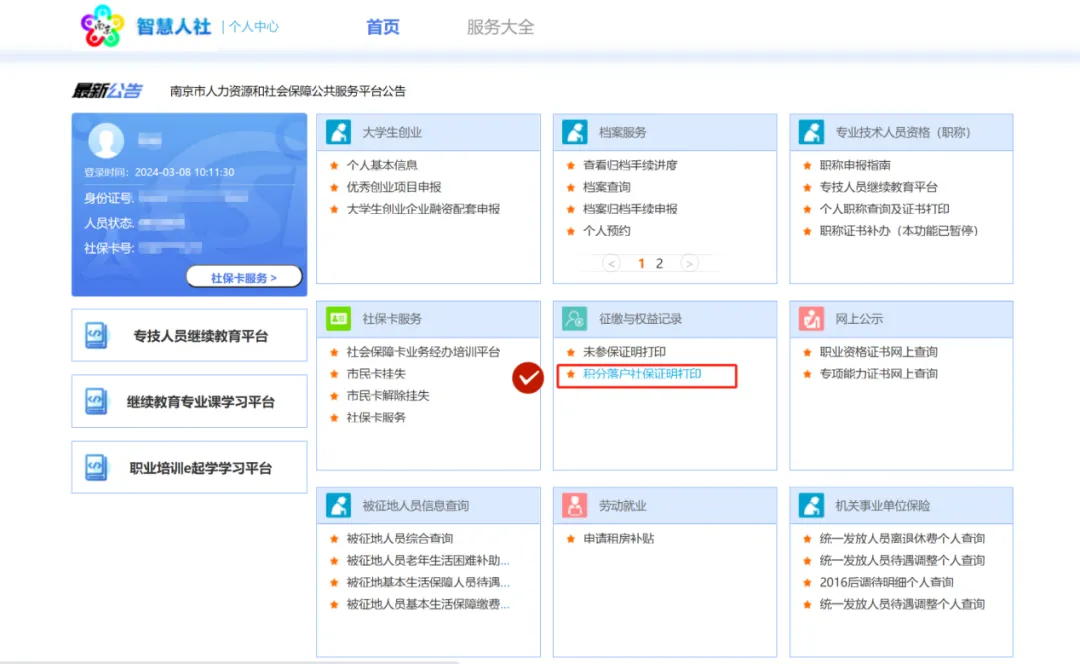Open 大学生创业企业融资配套申报 link
Screen dimensions: 1080x664
(423, 209)
